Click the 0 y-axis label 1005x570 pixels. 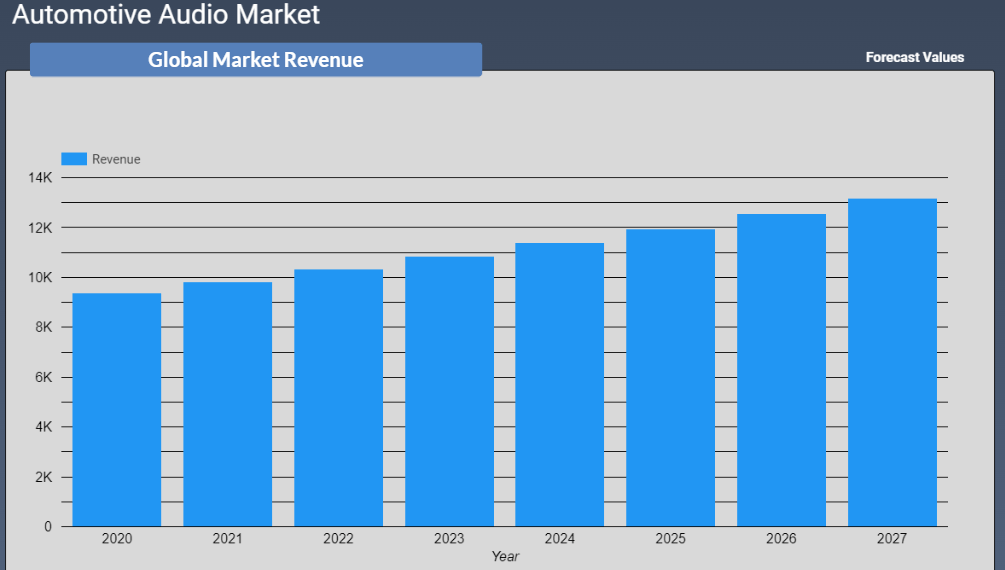[x=48, y=526]
